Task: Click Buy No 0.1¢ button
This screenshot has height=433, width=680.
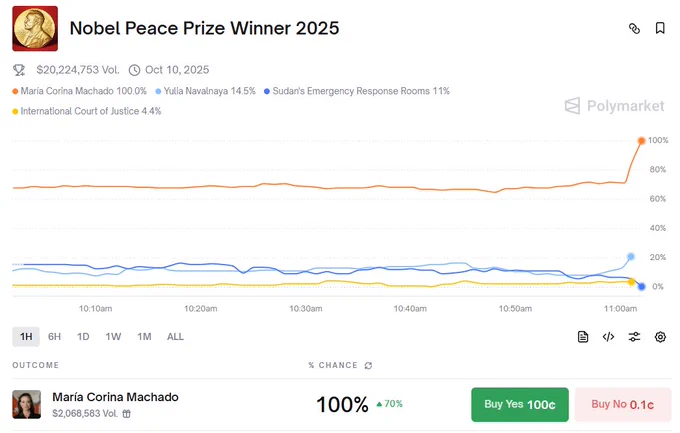Action: [623, 404]
